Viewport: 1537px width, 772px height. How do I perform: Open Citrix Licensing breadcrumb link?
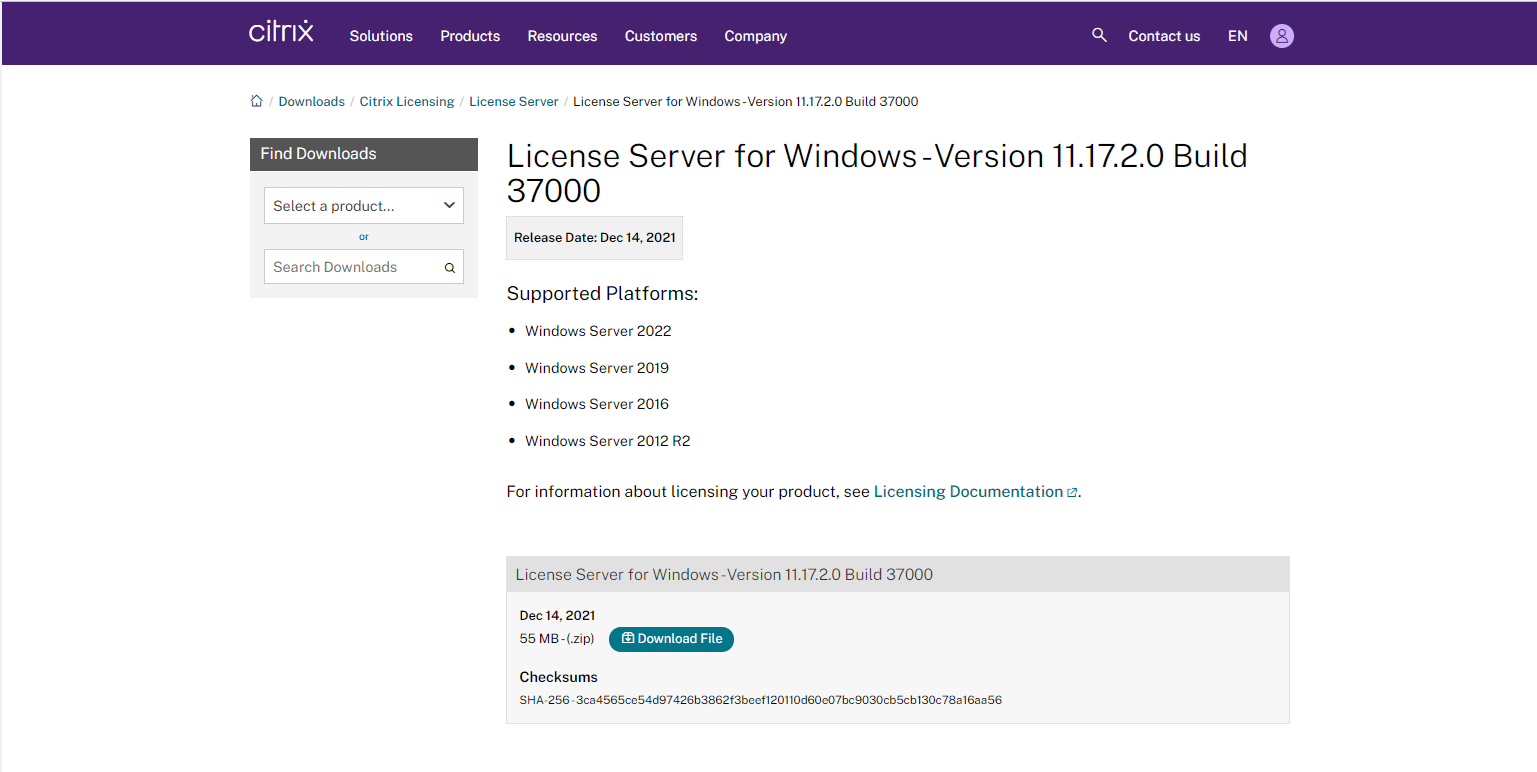click(x=407, y=101)
